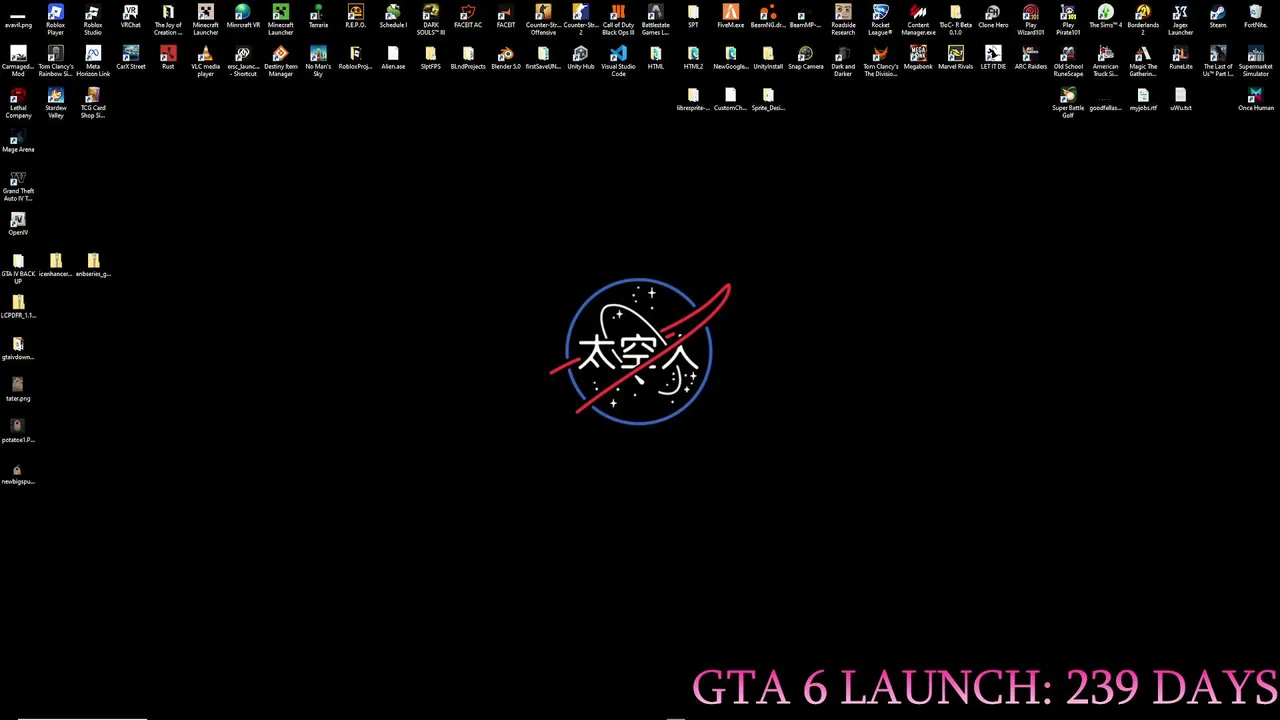Launch the CarX Street shortcut

point(130,59)
